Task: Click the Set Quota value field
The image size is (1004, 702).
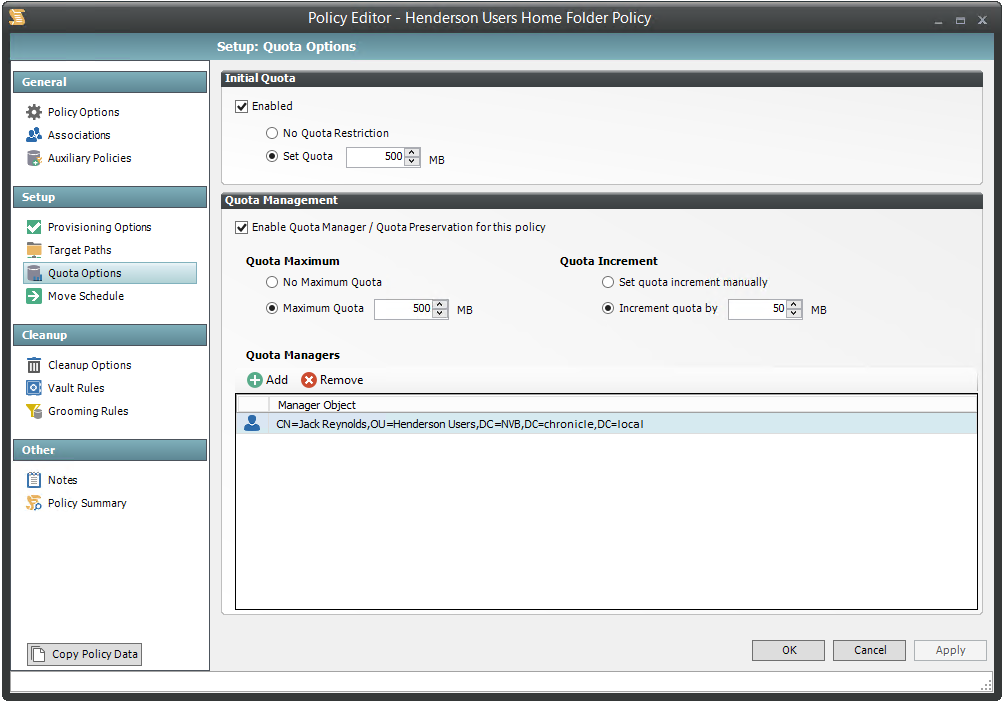Action: click(x=375, y=157)
